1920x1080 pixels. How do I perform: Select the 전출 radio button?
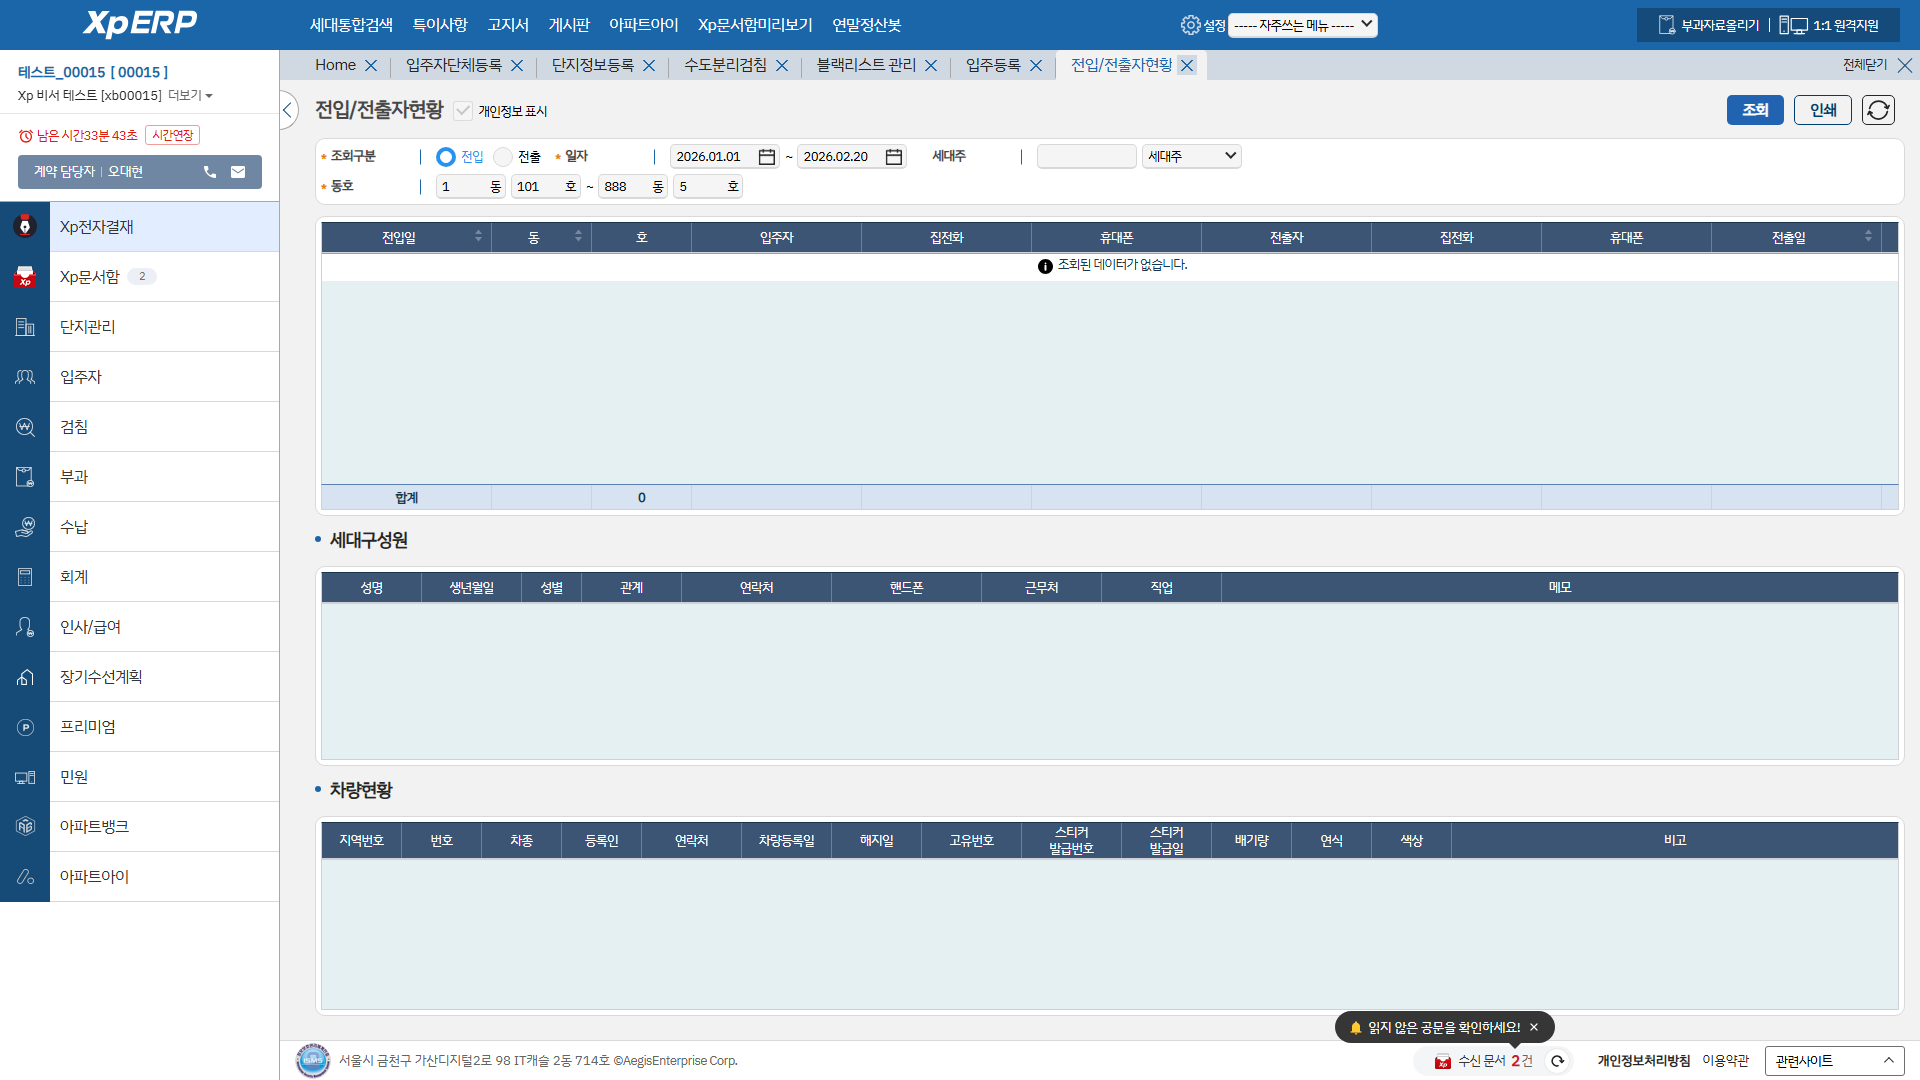[503, 157]
